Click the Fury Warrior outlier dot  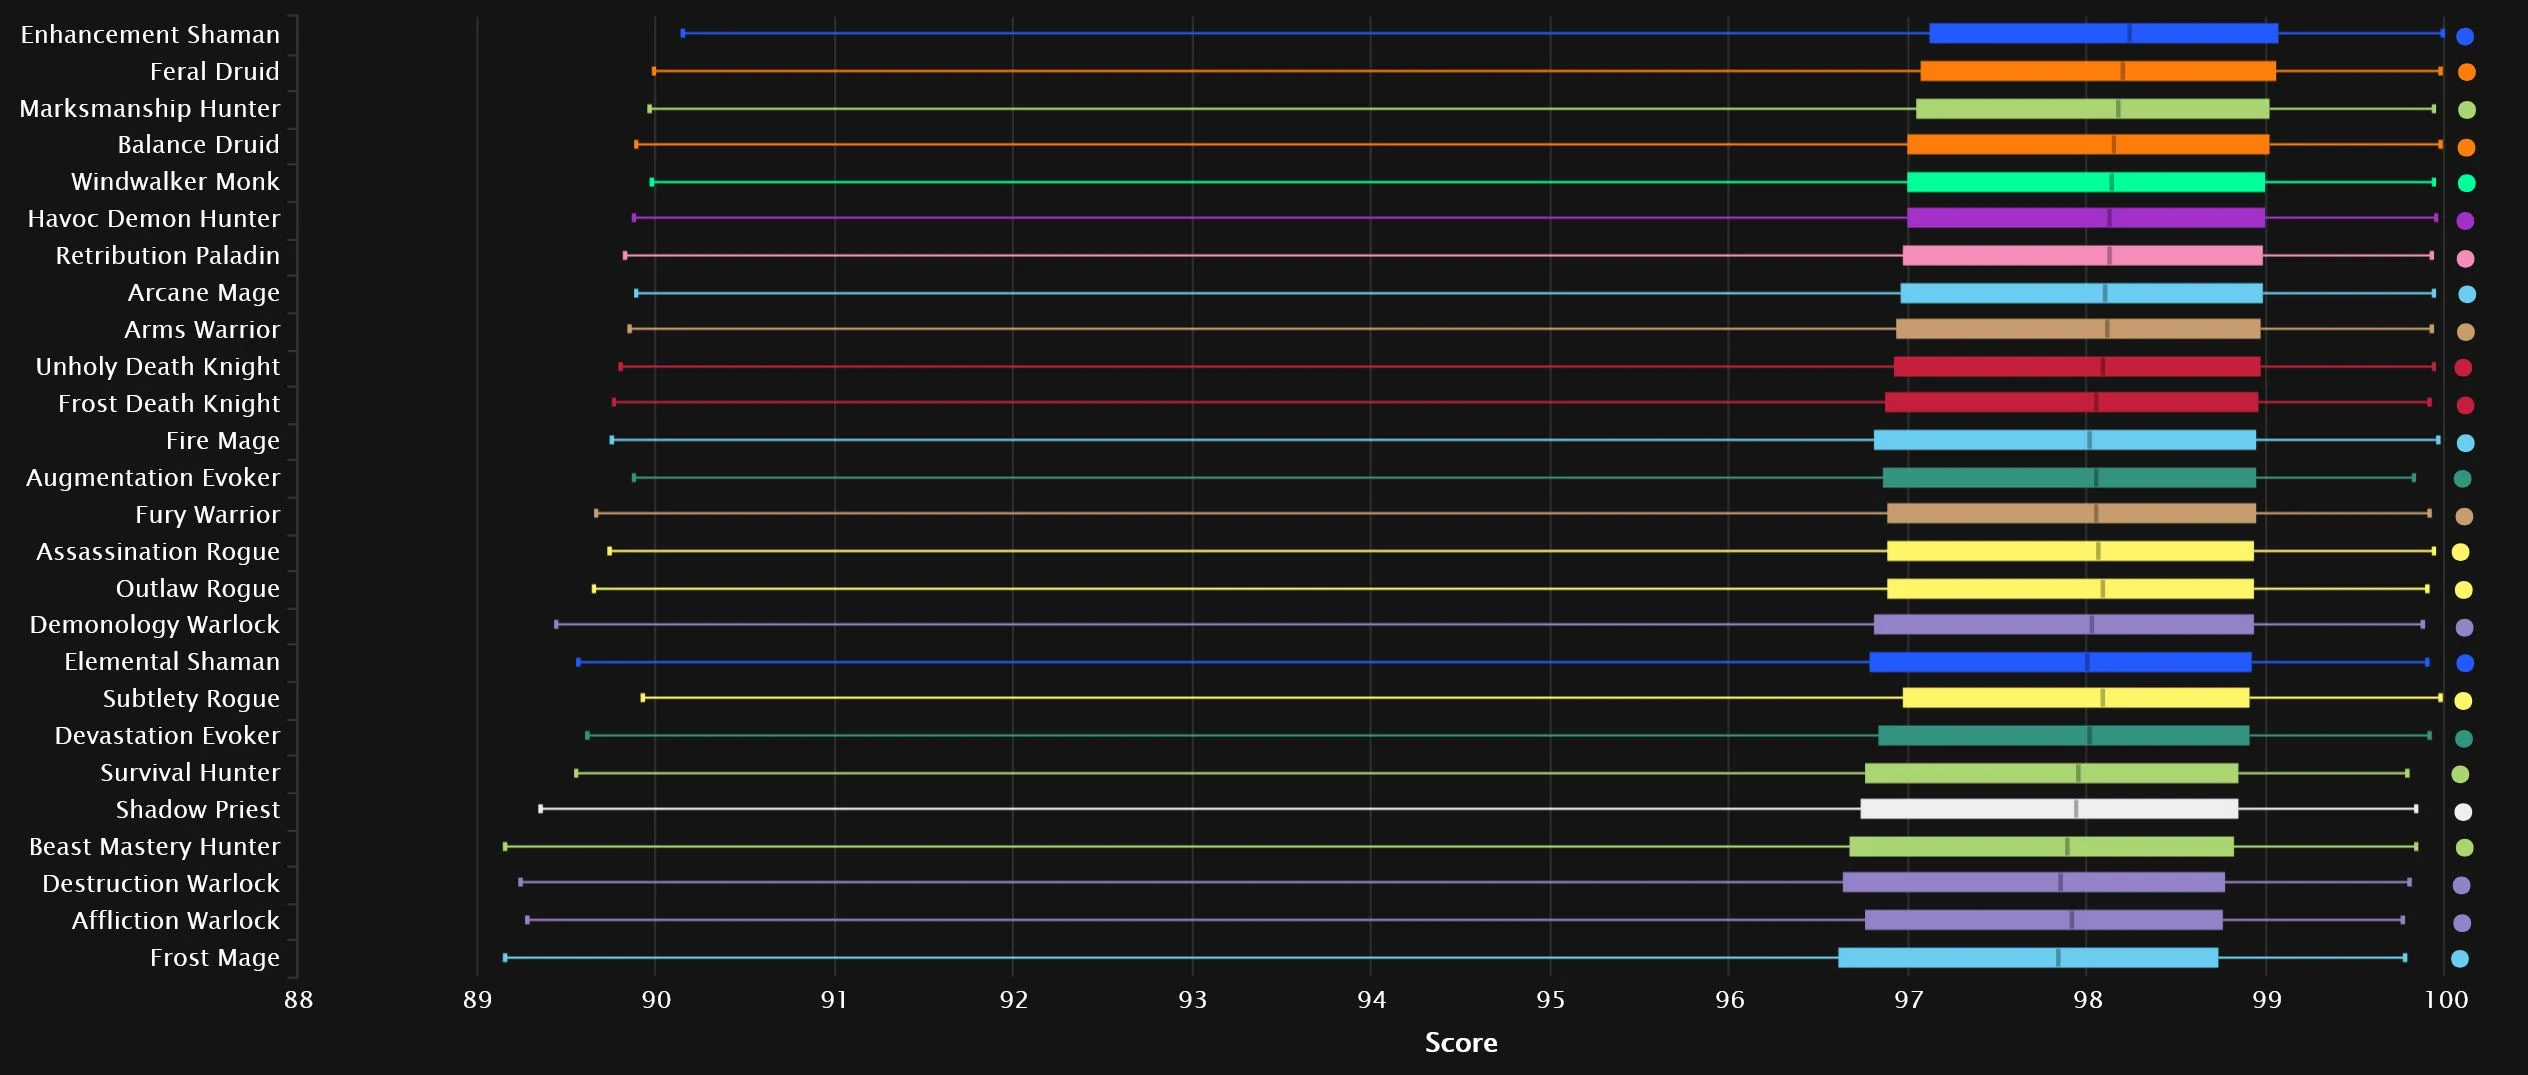tap(2464, 517)
